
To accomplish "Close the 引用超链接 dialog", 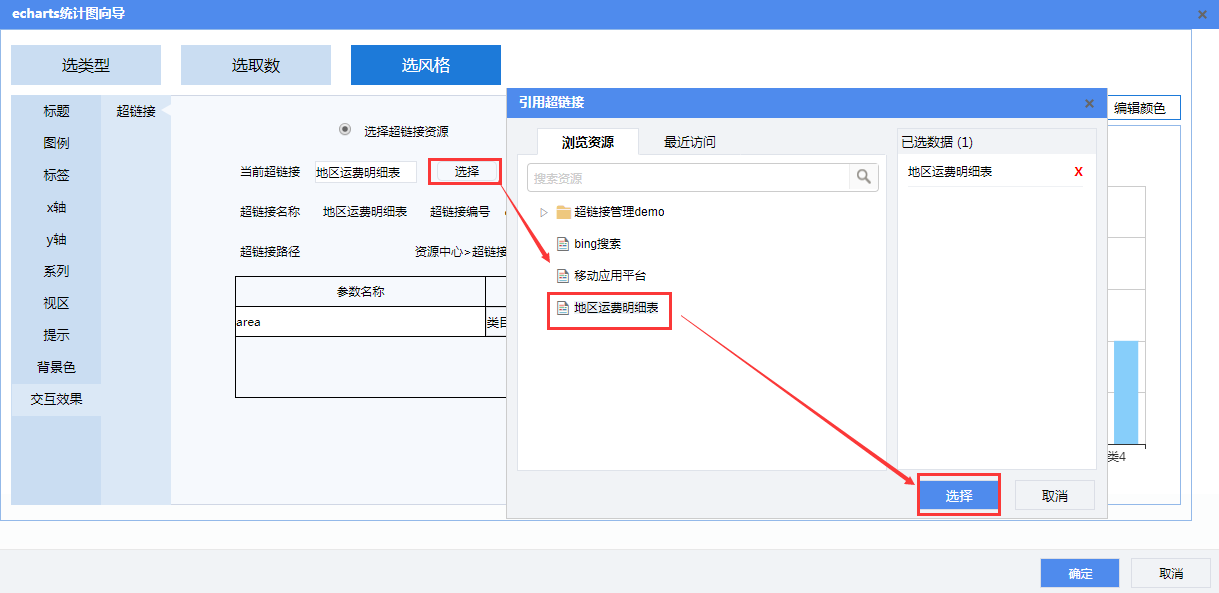I will point(1089,103).
